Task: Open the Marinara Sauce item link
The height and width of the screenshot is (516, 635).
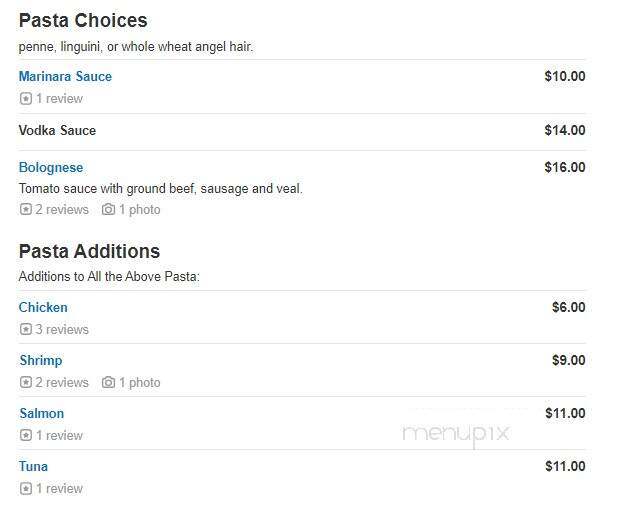Action: point(65,76)
